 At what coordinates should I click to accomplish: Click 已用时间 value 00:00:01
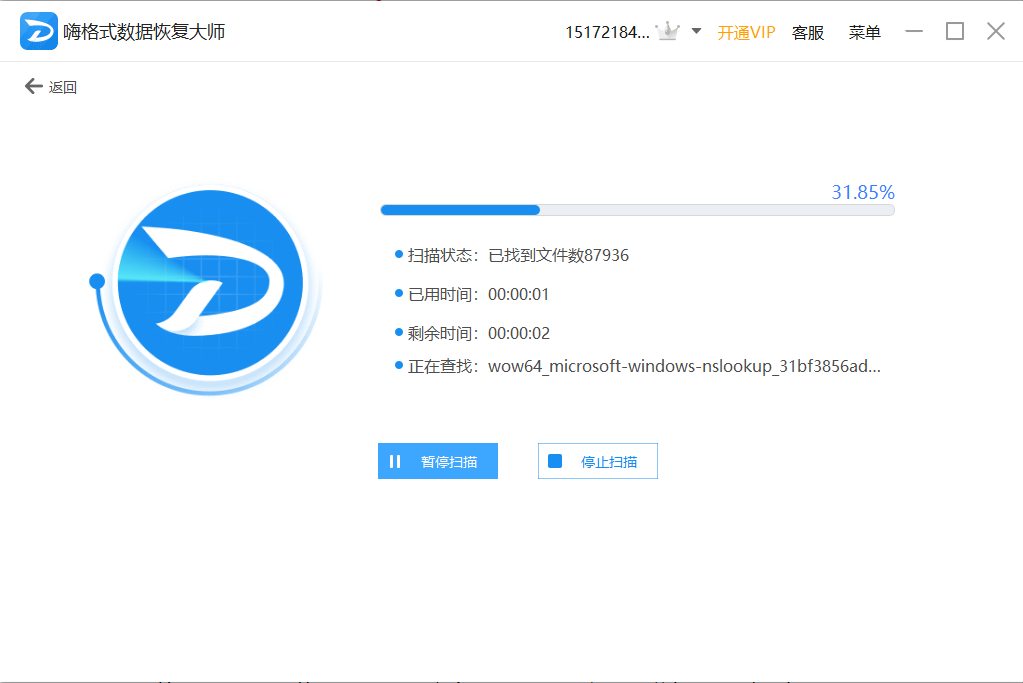point(518,294)
